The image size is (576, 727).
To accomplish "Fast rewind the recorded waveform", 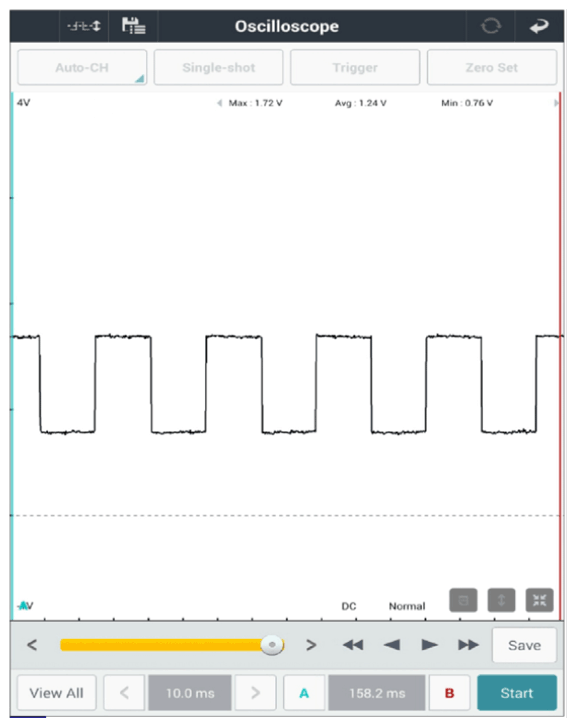I will tap(353, 645).
